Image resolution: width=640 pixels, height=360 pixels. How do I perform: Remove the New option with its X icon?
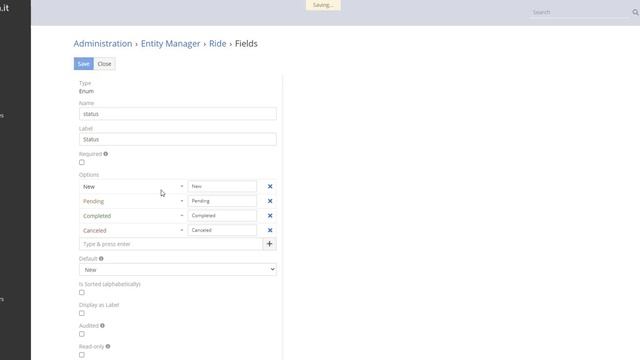click(x=270, y=186)
